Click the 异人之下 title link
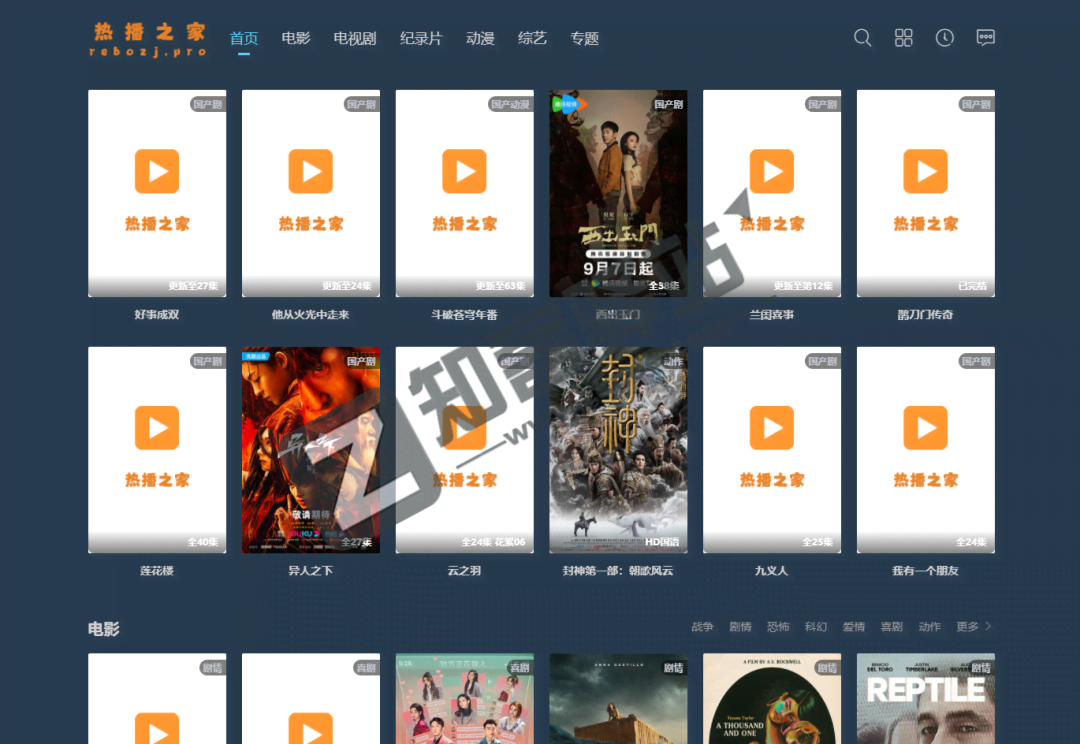This screenshot has width=1080, height=744. pos(310,571)
